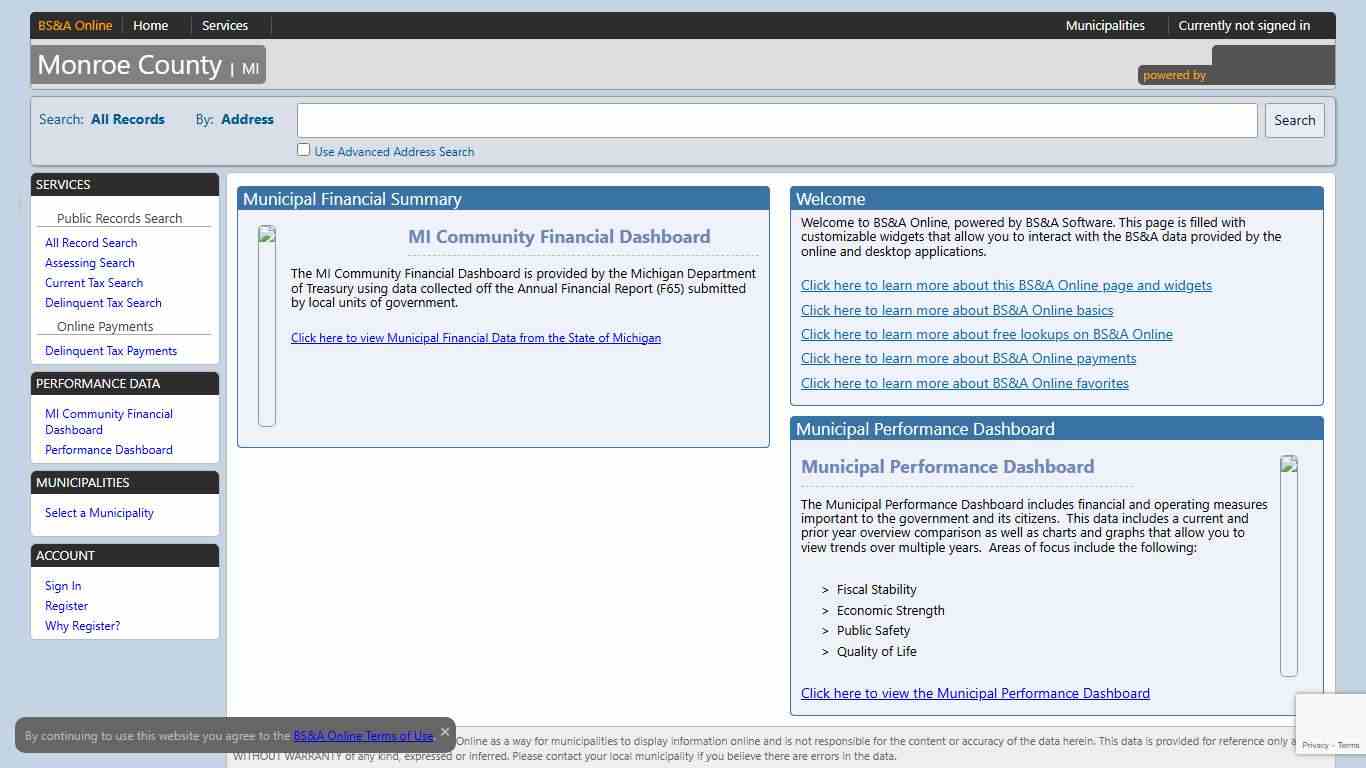Click the reCAPTCHA badge in the corner
The width and height of the screenshot is (1366, 768).
click(1330, 723)
